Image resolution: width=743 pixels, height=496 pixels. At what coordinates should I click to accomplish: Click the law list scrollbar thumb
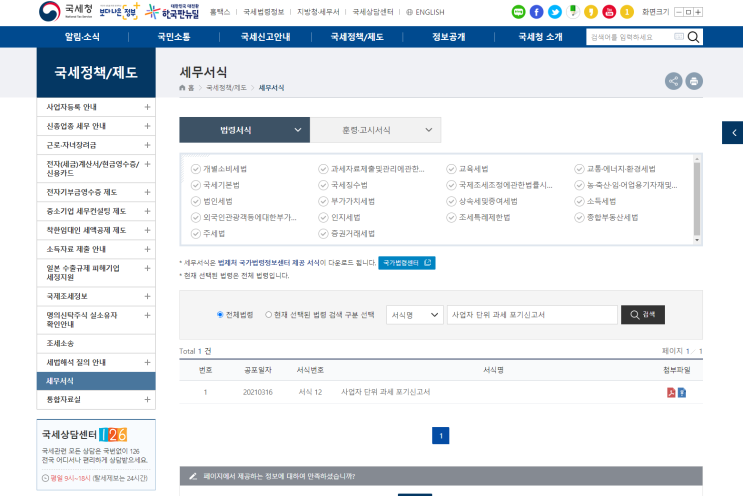(x=697, y=199)
